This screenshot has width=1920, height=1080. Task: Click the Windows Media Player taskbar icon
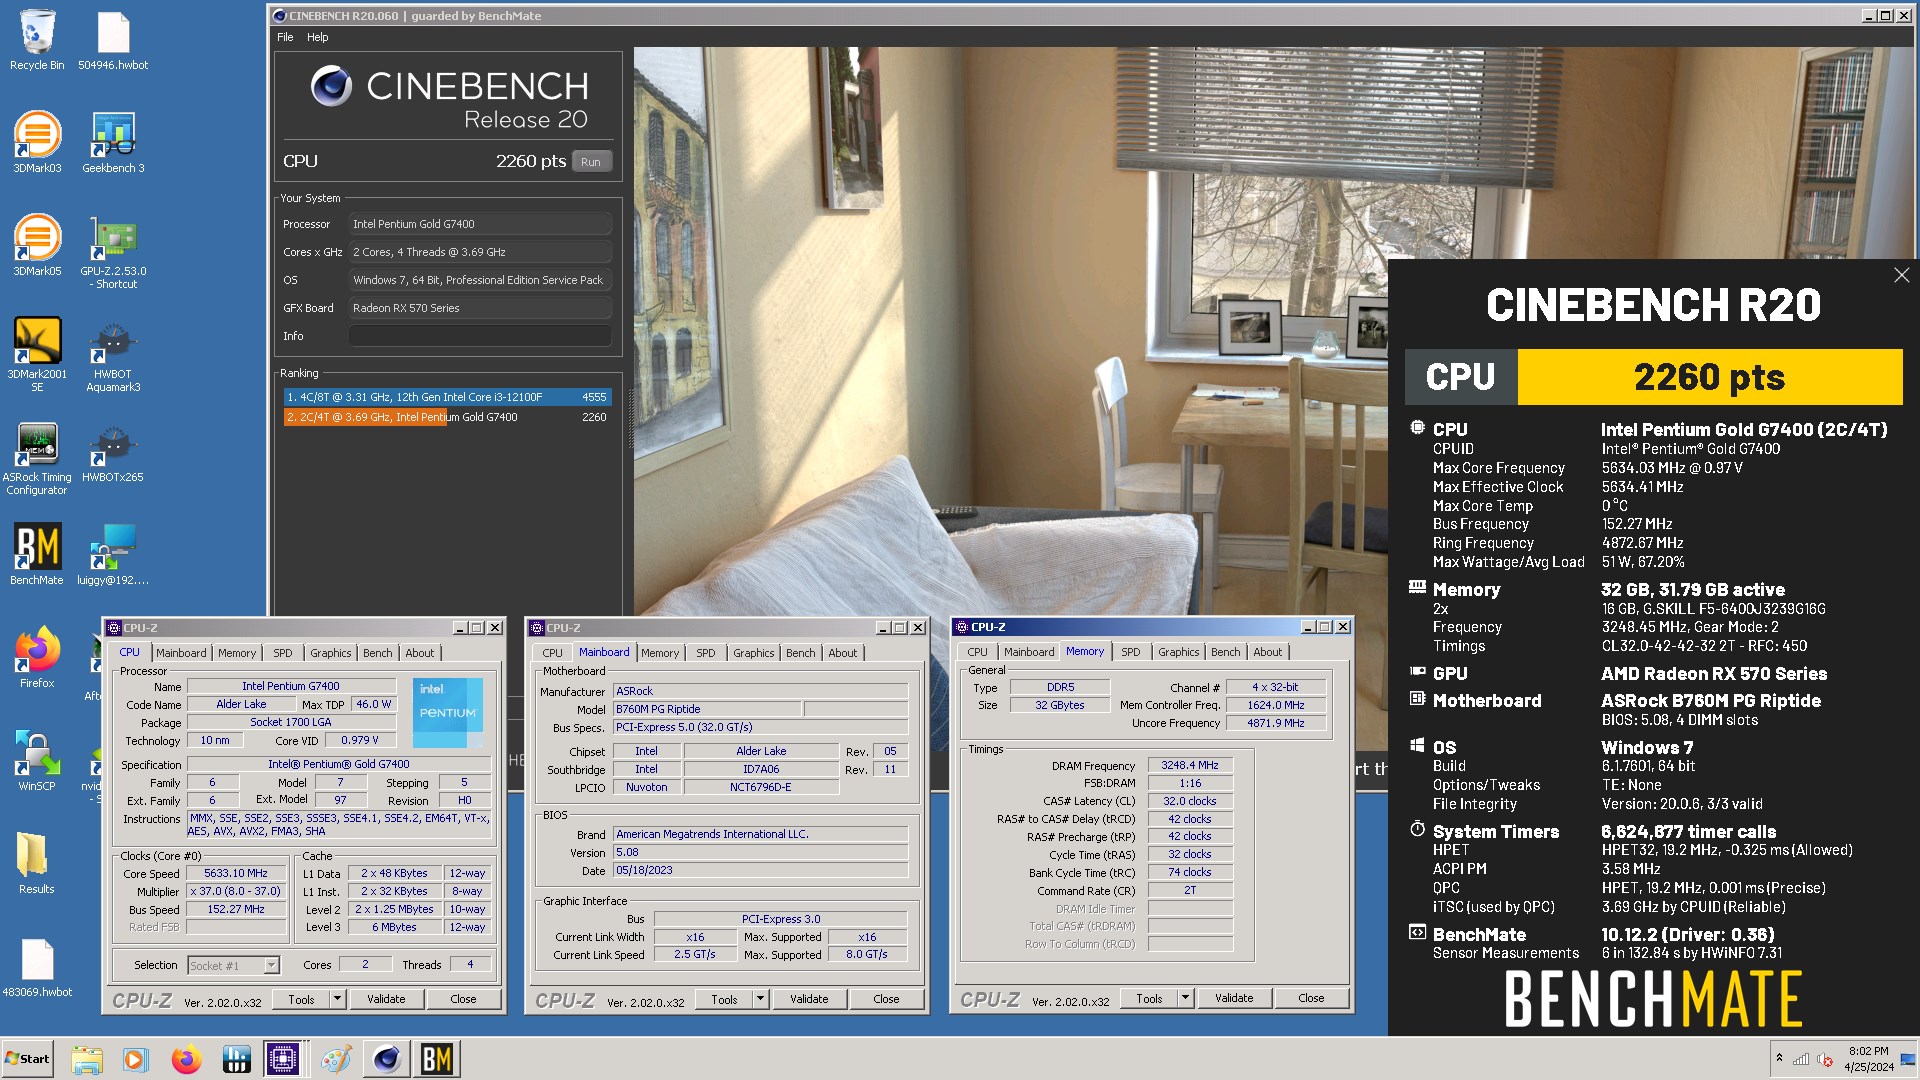tap(135, 1059)
